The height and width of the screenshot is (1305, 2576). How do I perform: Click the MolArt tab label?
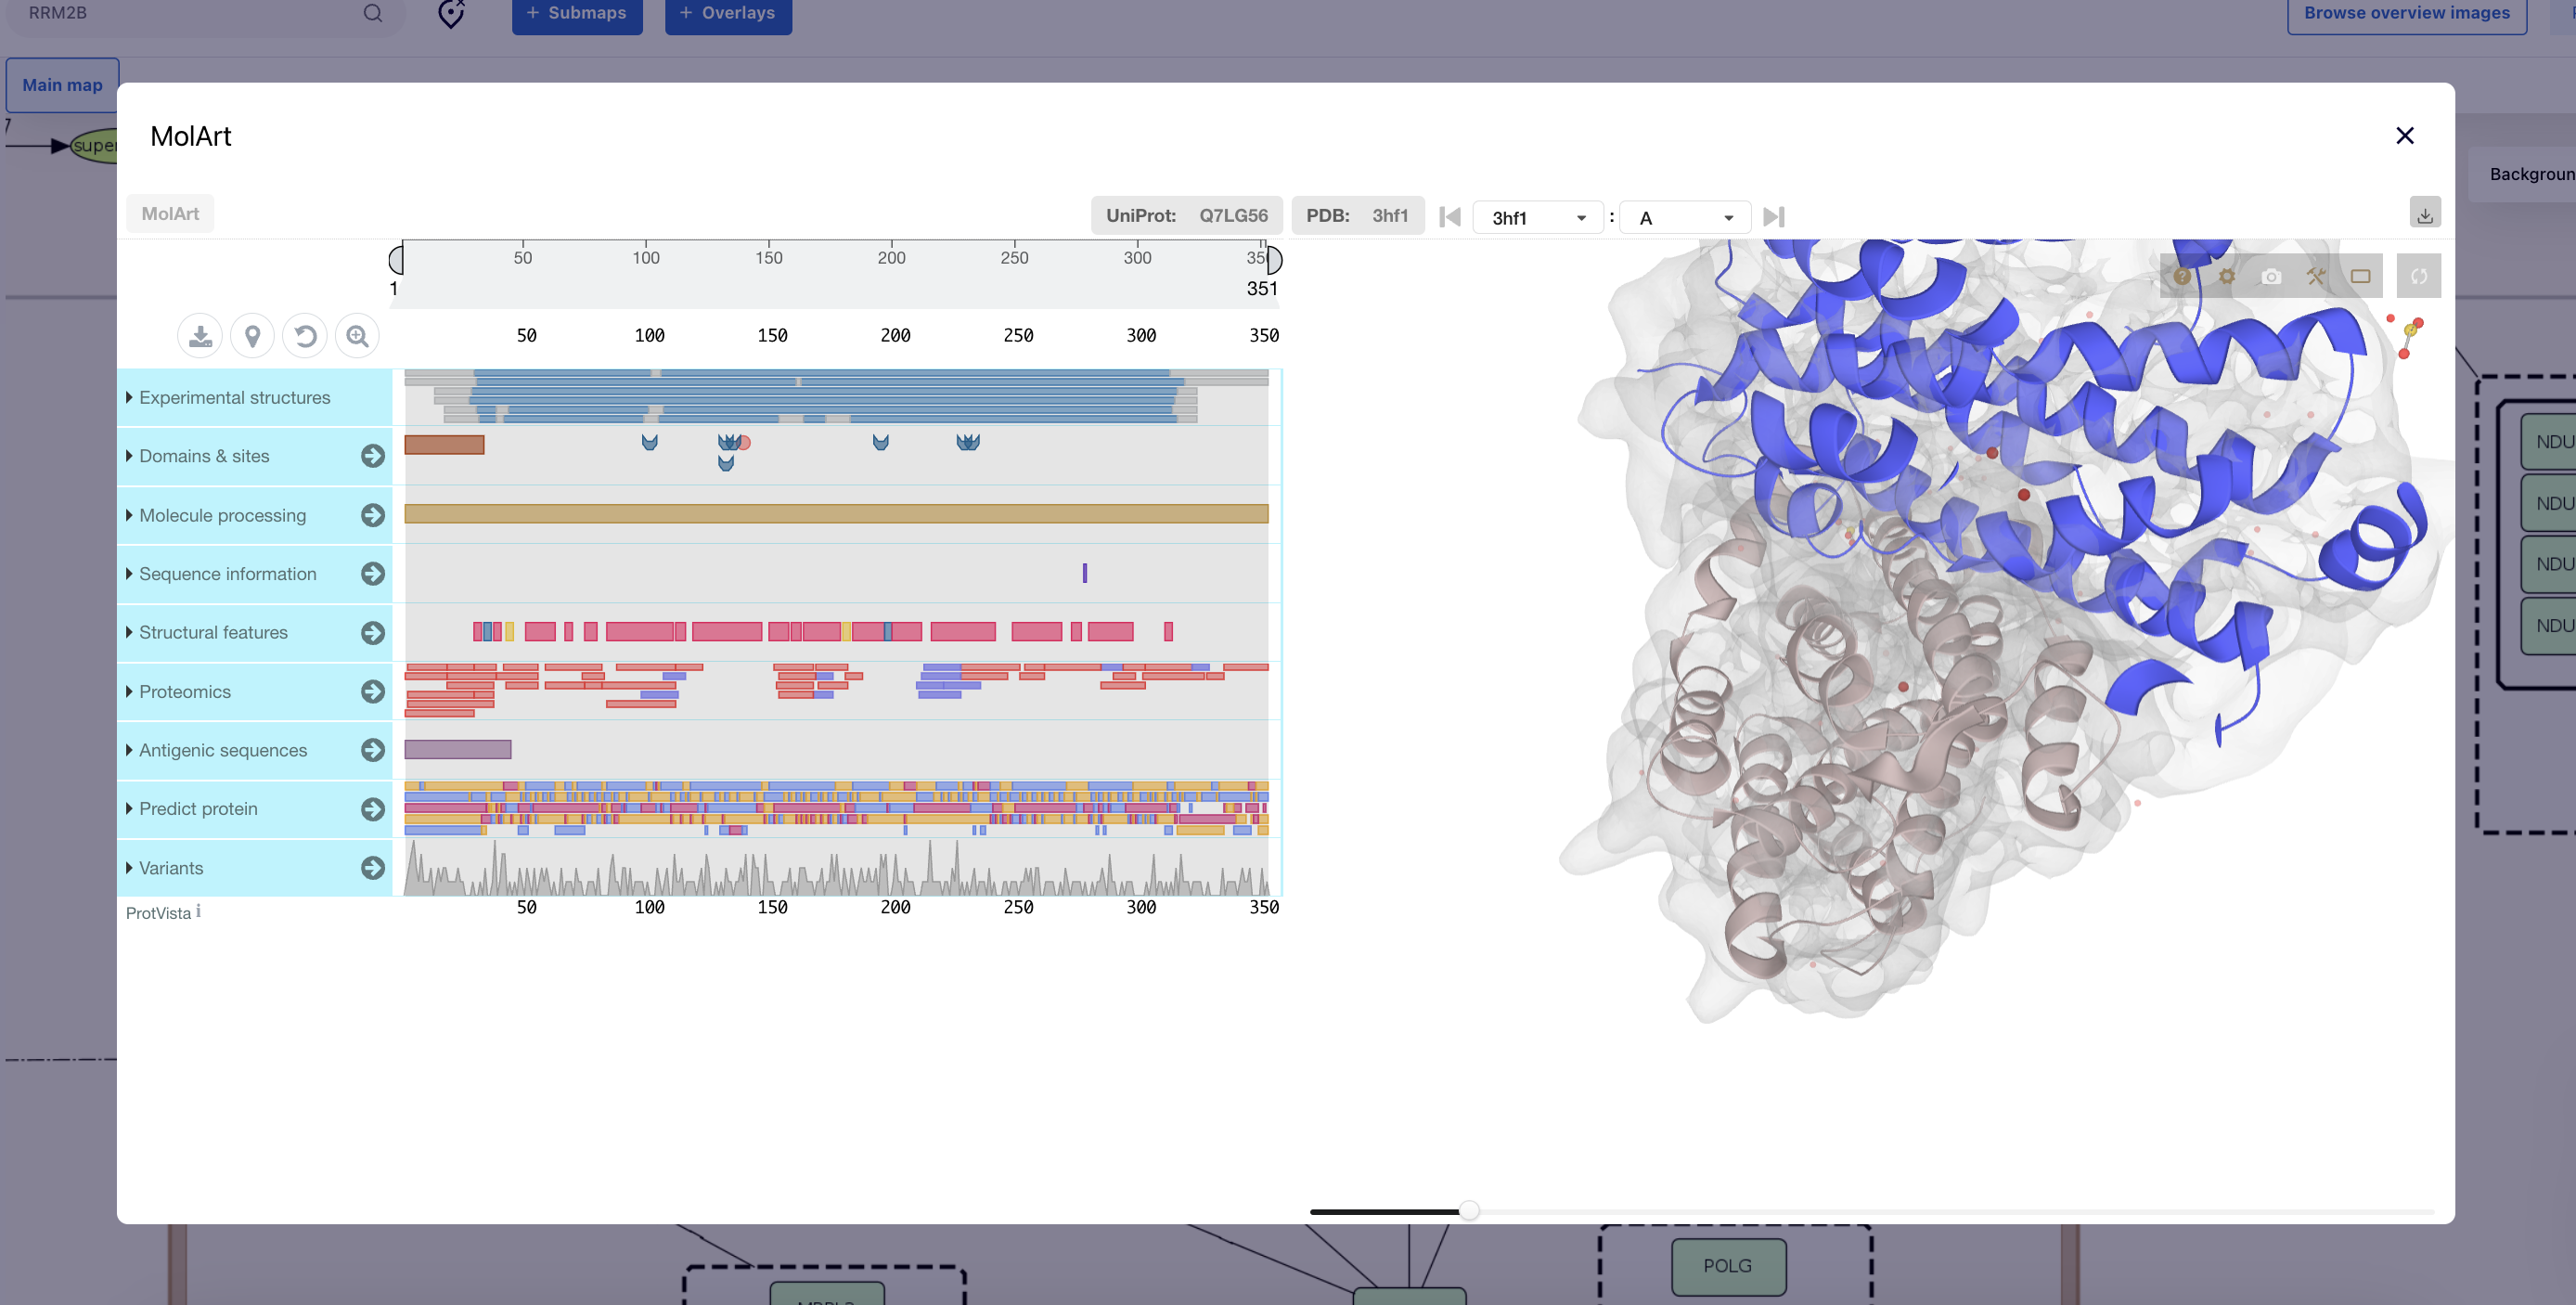click(170, 214)
